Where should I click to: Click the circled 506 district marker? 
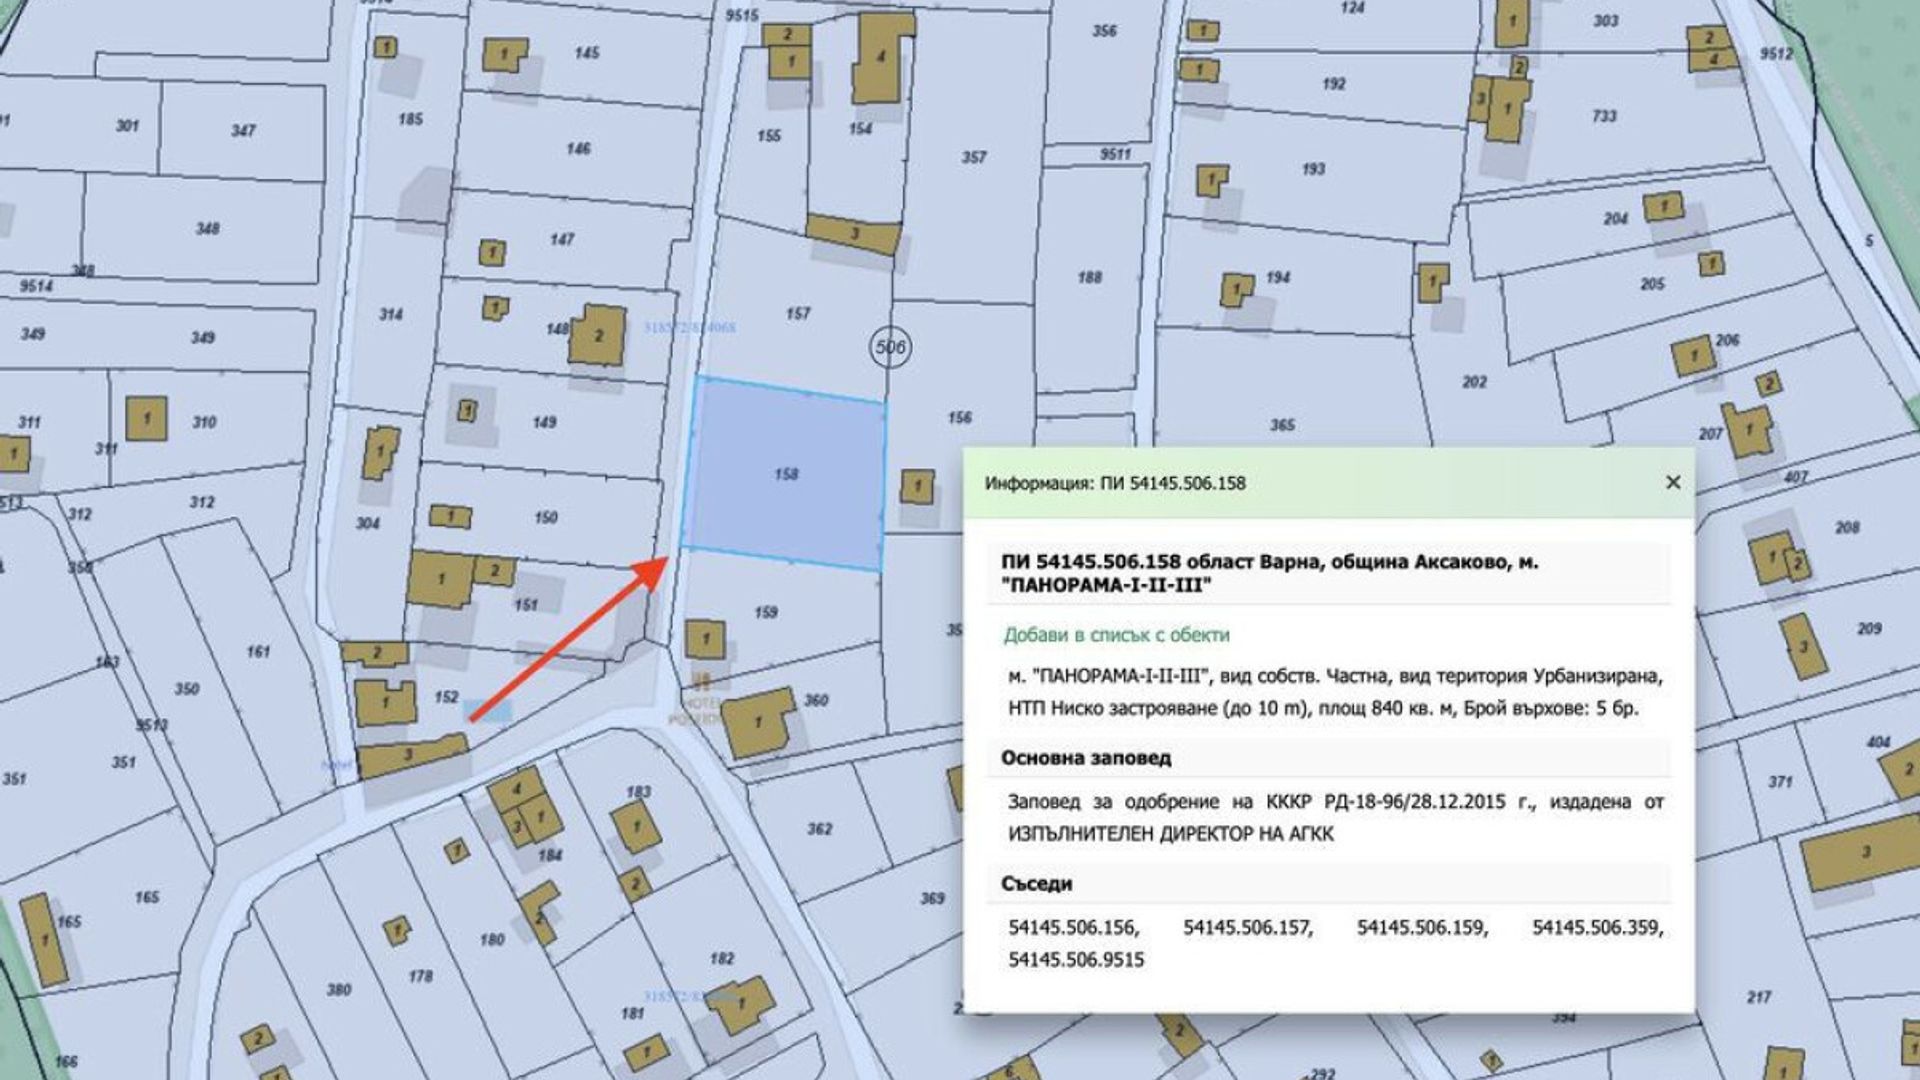coord(889,347)
